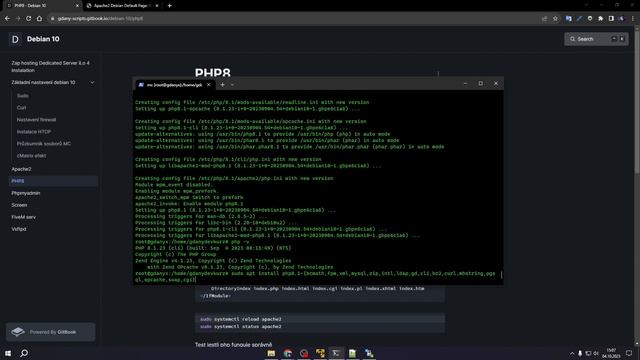Open the browser extensions puzzle icon
Screen dimensions: 640x360
[x=600, y=18]
